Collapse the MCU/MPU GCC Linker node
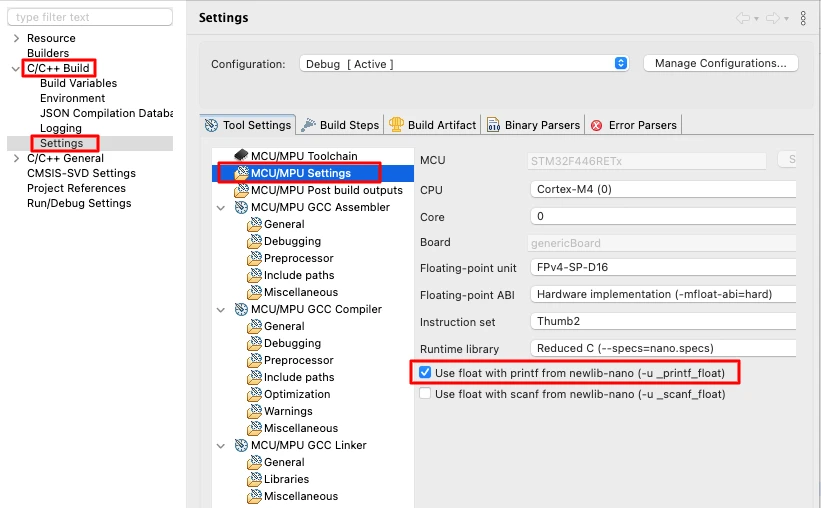Viewport: 821px width, 508px height. pos(221,446)
